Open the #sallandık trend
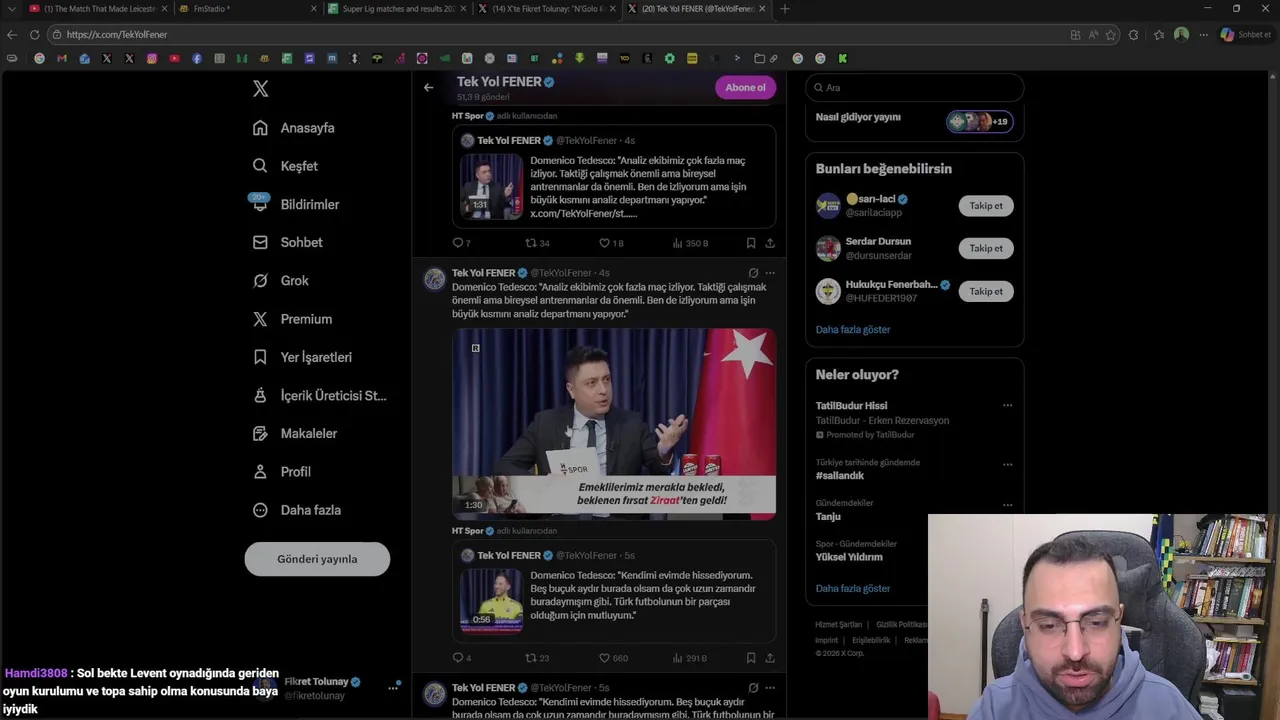Image resolution: width=1280 pixels, height=720 pixels. (840, 476)
